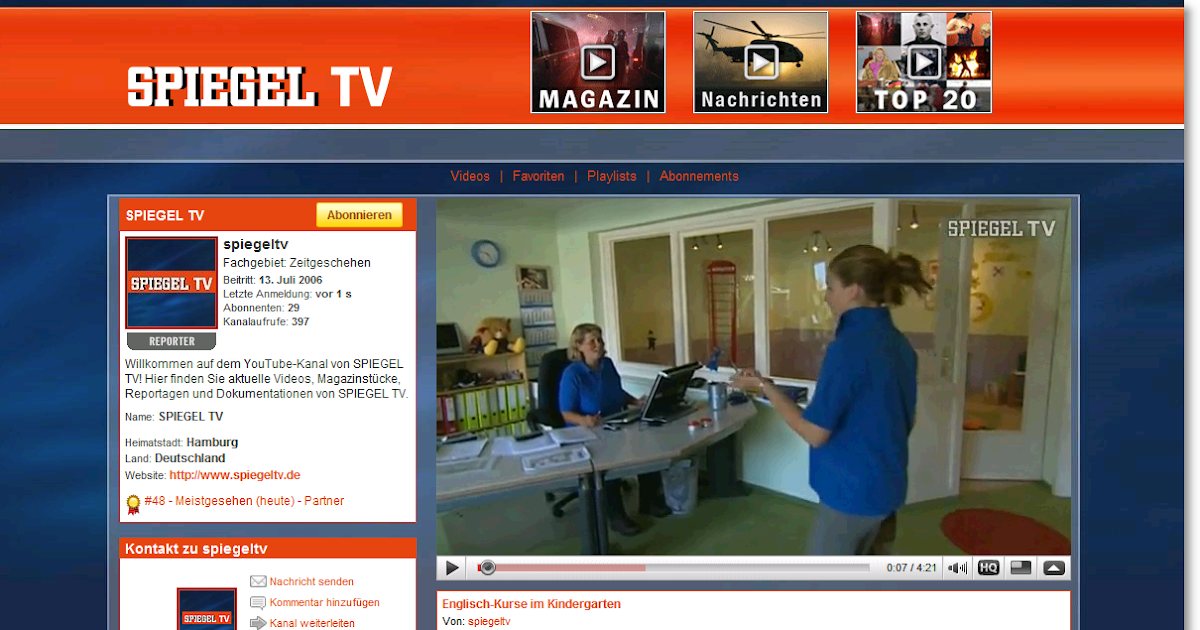The width and height of the screenshot is (1200, 630).
Task: Click the Kanalaufrufe: 397 text
Action: tap(266, 322)
